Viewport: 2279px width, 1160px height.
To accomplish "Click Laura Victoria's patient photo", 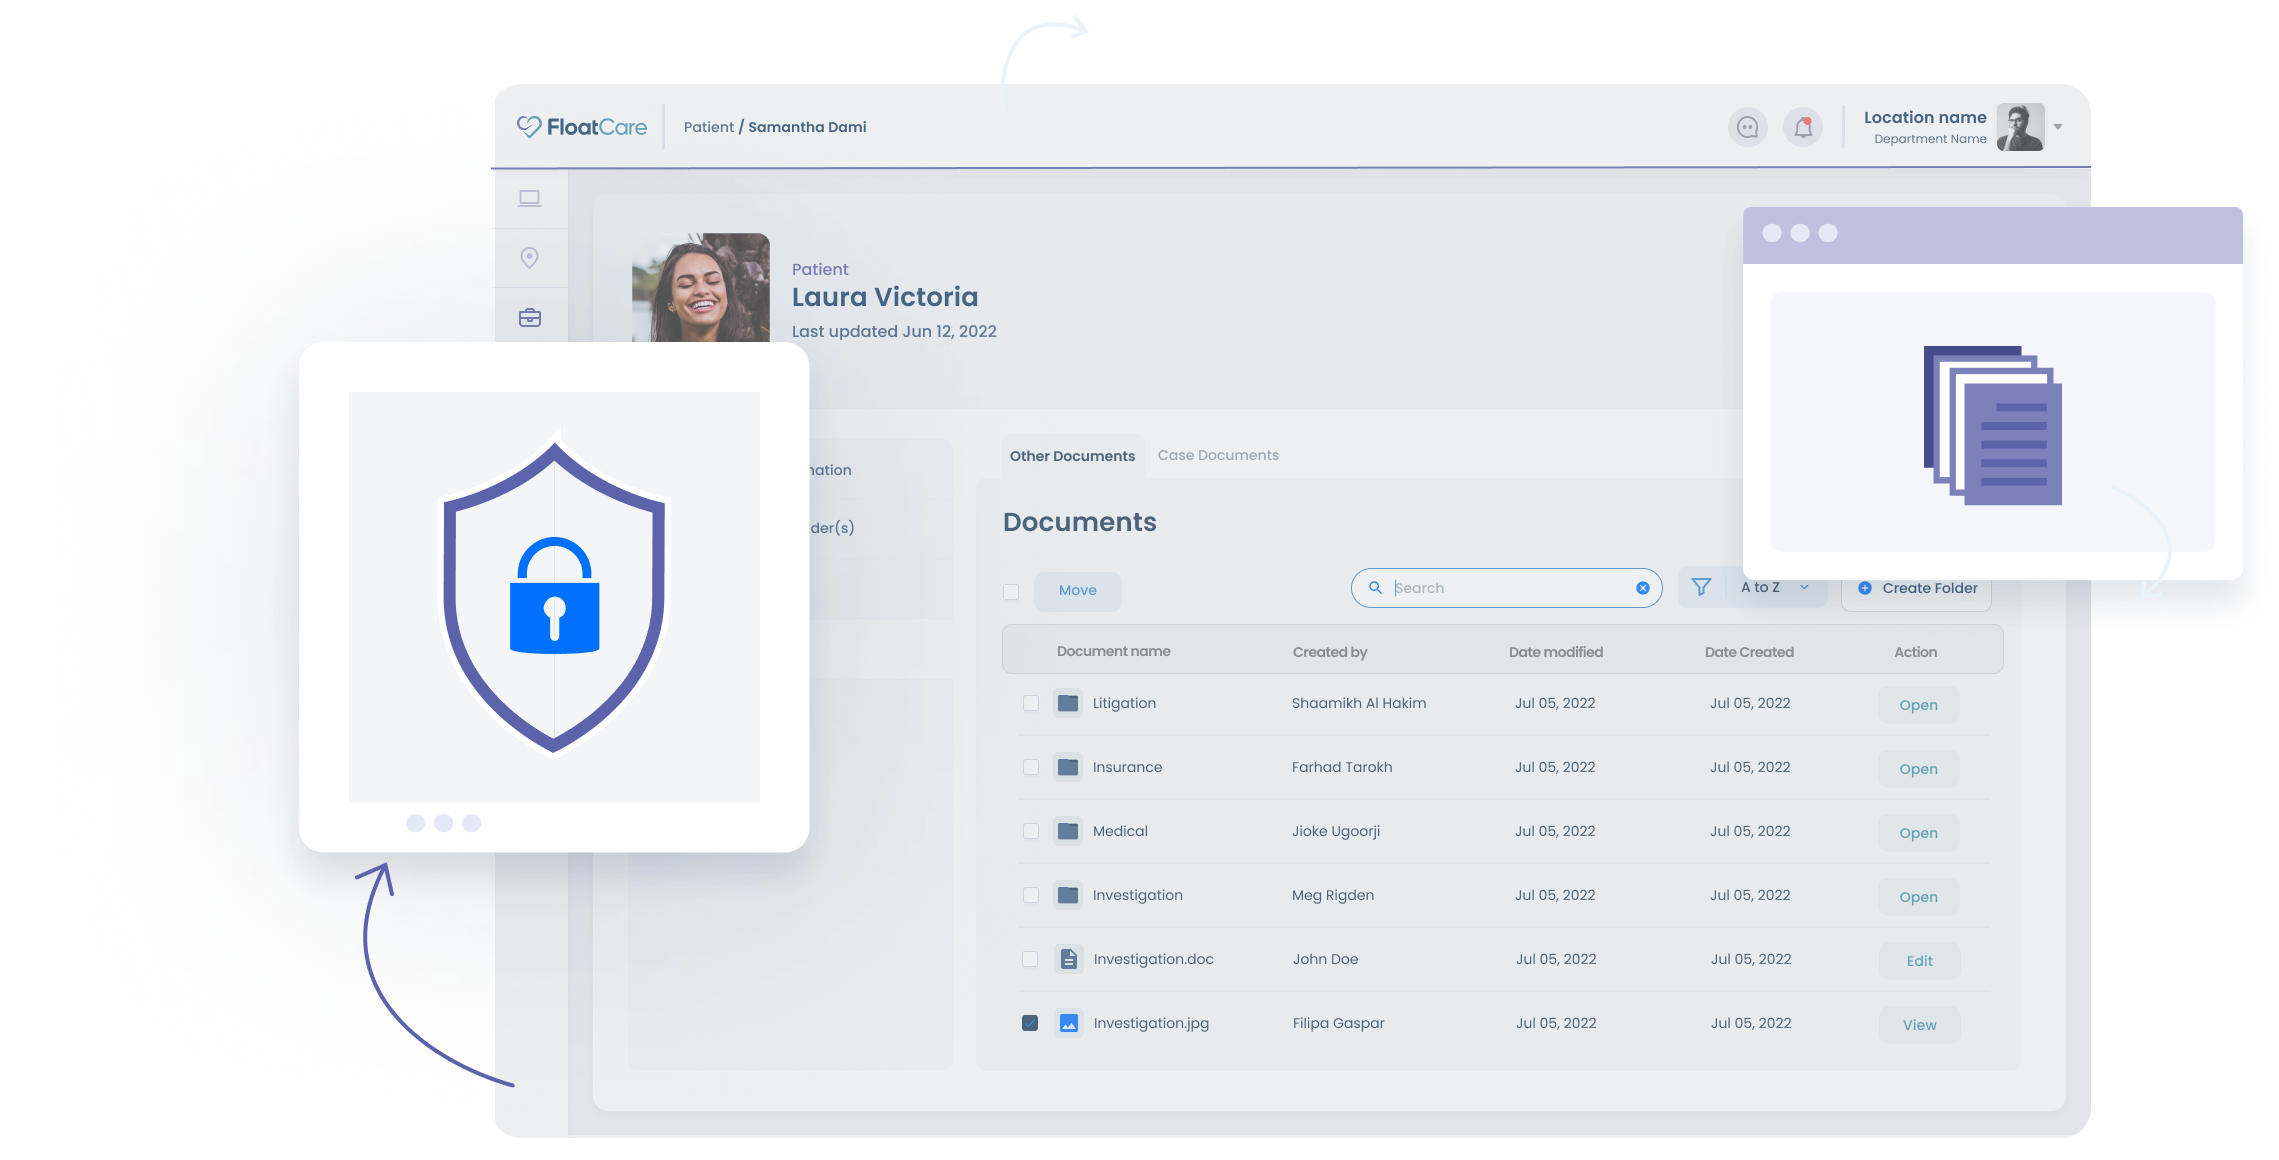I will click(x=700, y=288).
